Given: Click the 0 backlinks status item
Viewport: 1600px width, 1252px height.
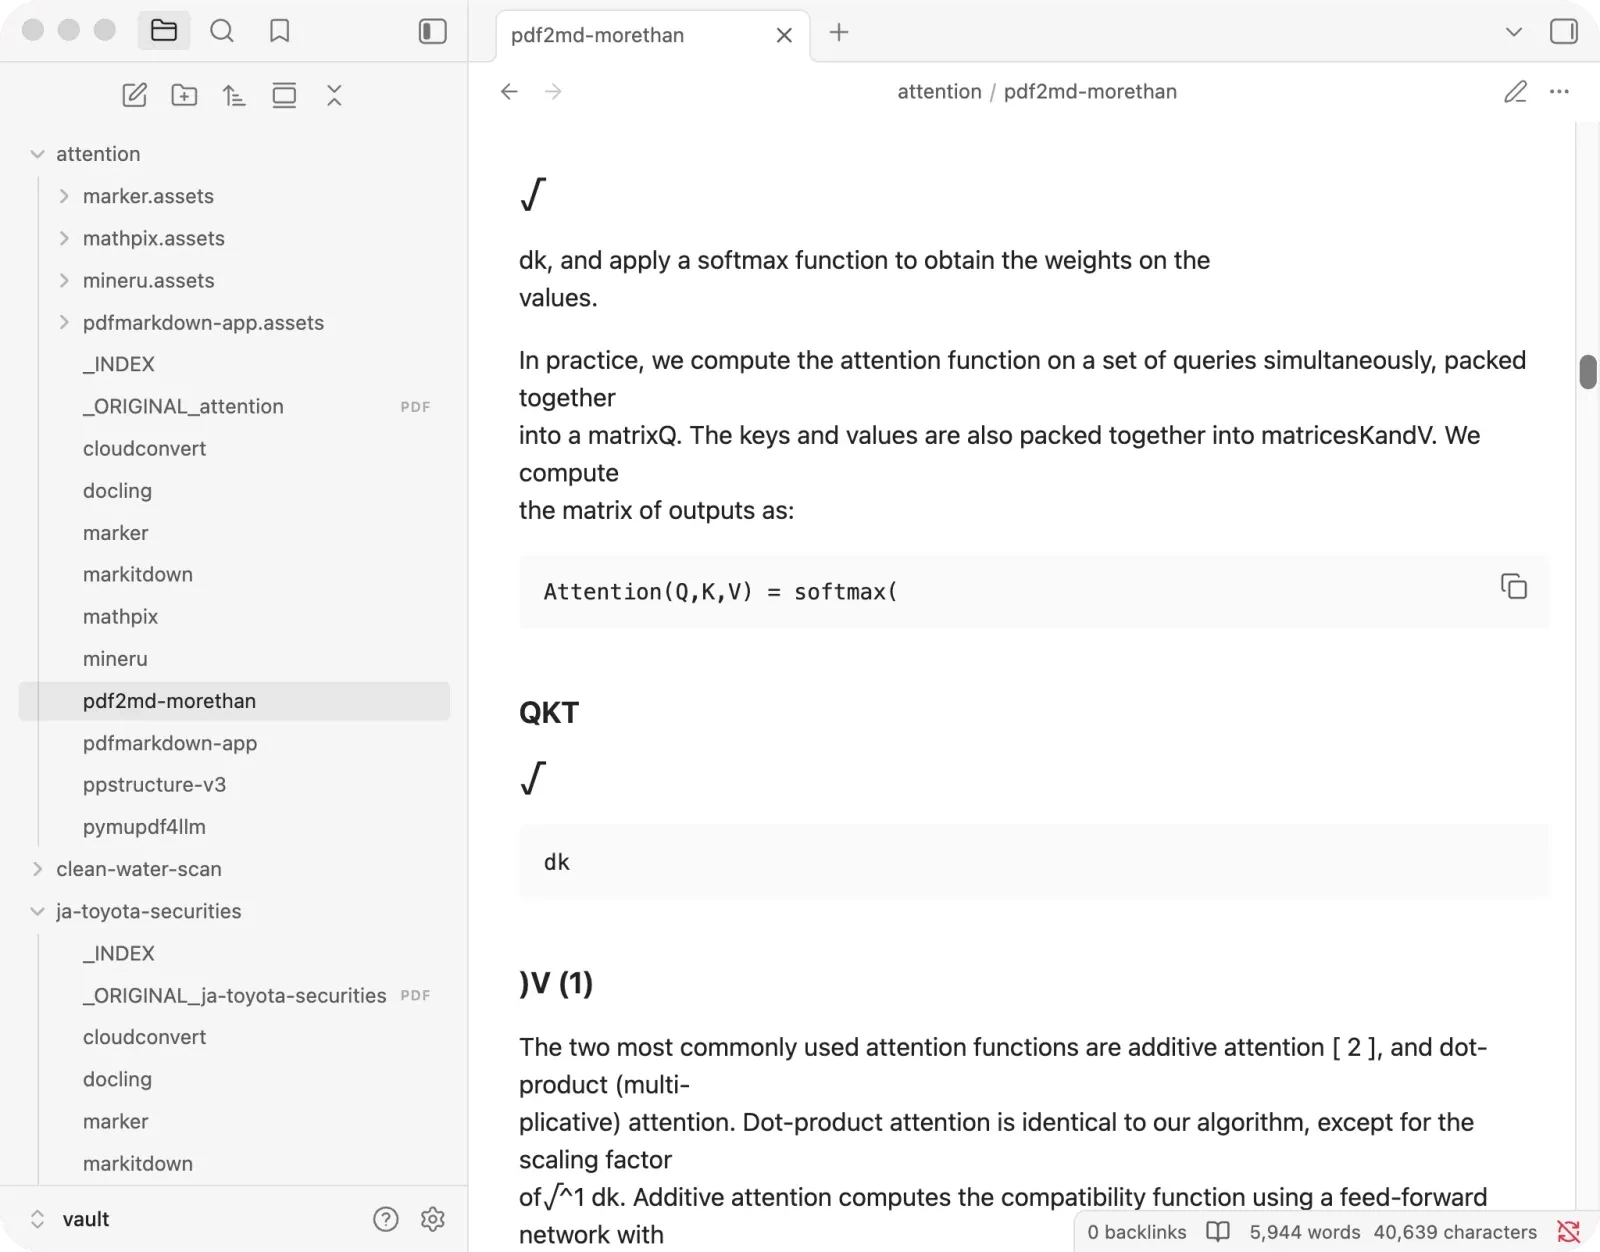Looking at the screenshot, I should point(1137,1232).
